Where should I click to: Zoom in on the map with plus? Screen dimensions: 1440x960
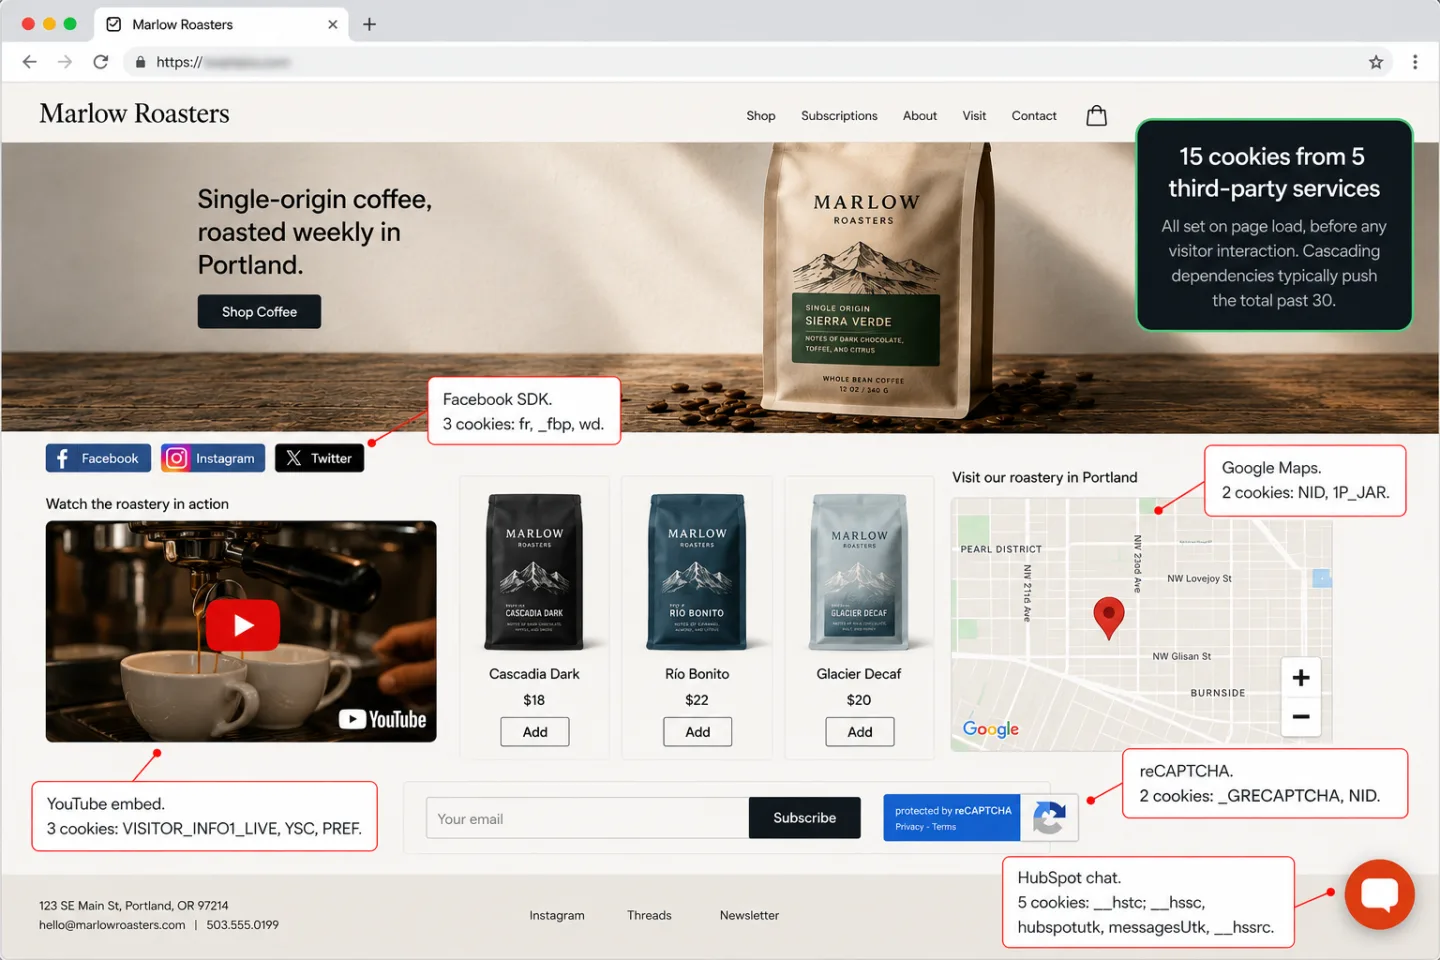pos(1300,678)
